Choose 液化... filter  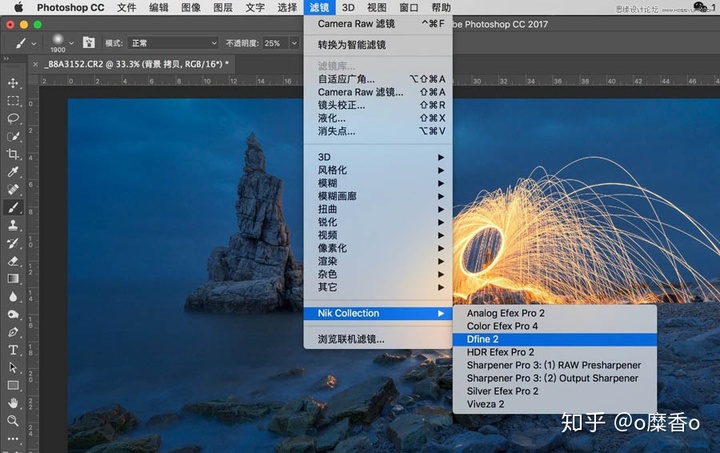point(378,118)
